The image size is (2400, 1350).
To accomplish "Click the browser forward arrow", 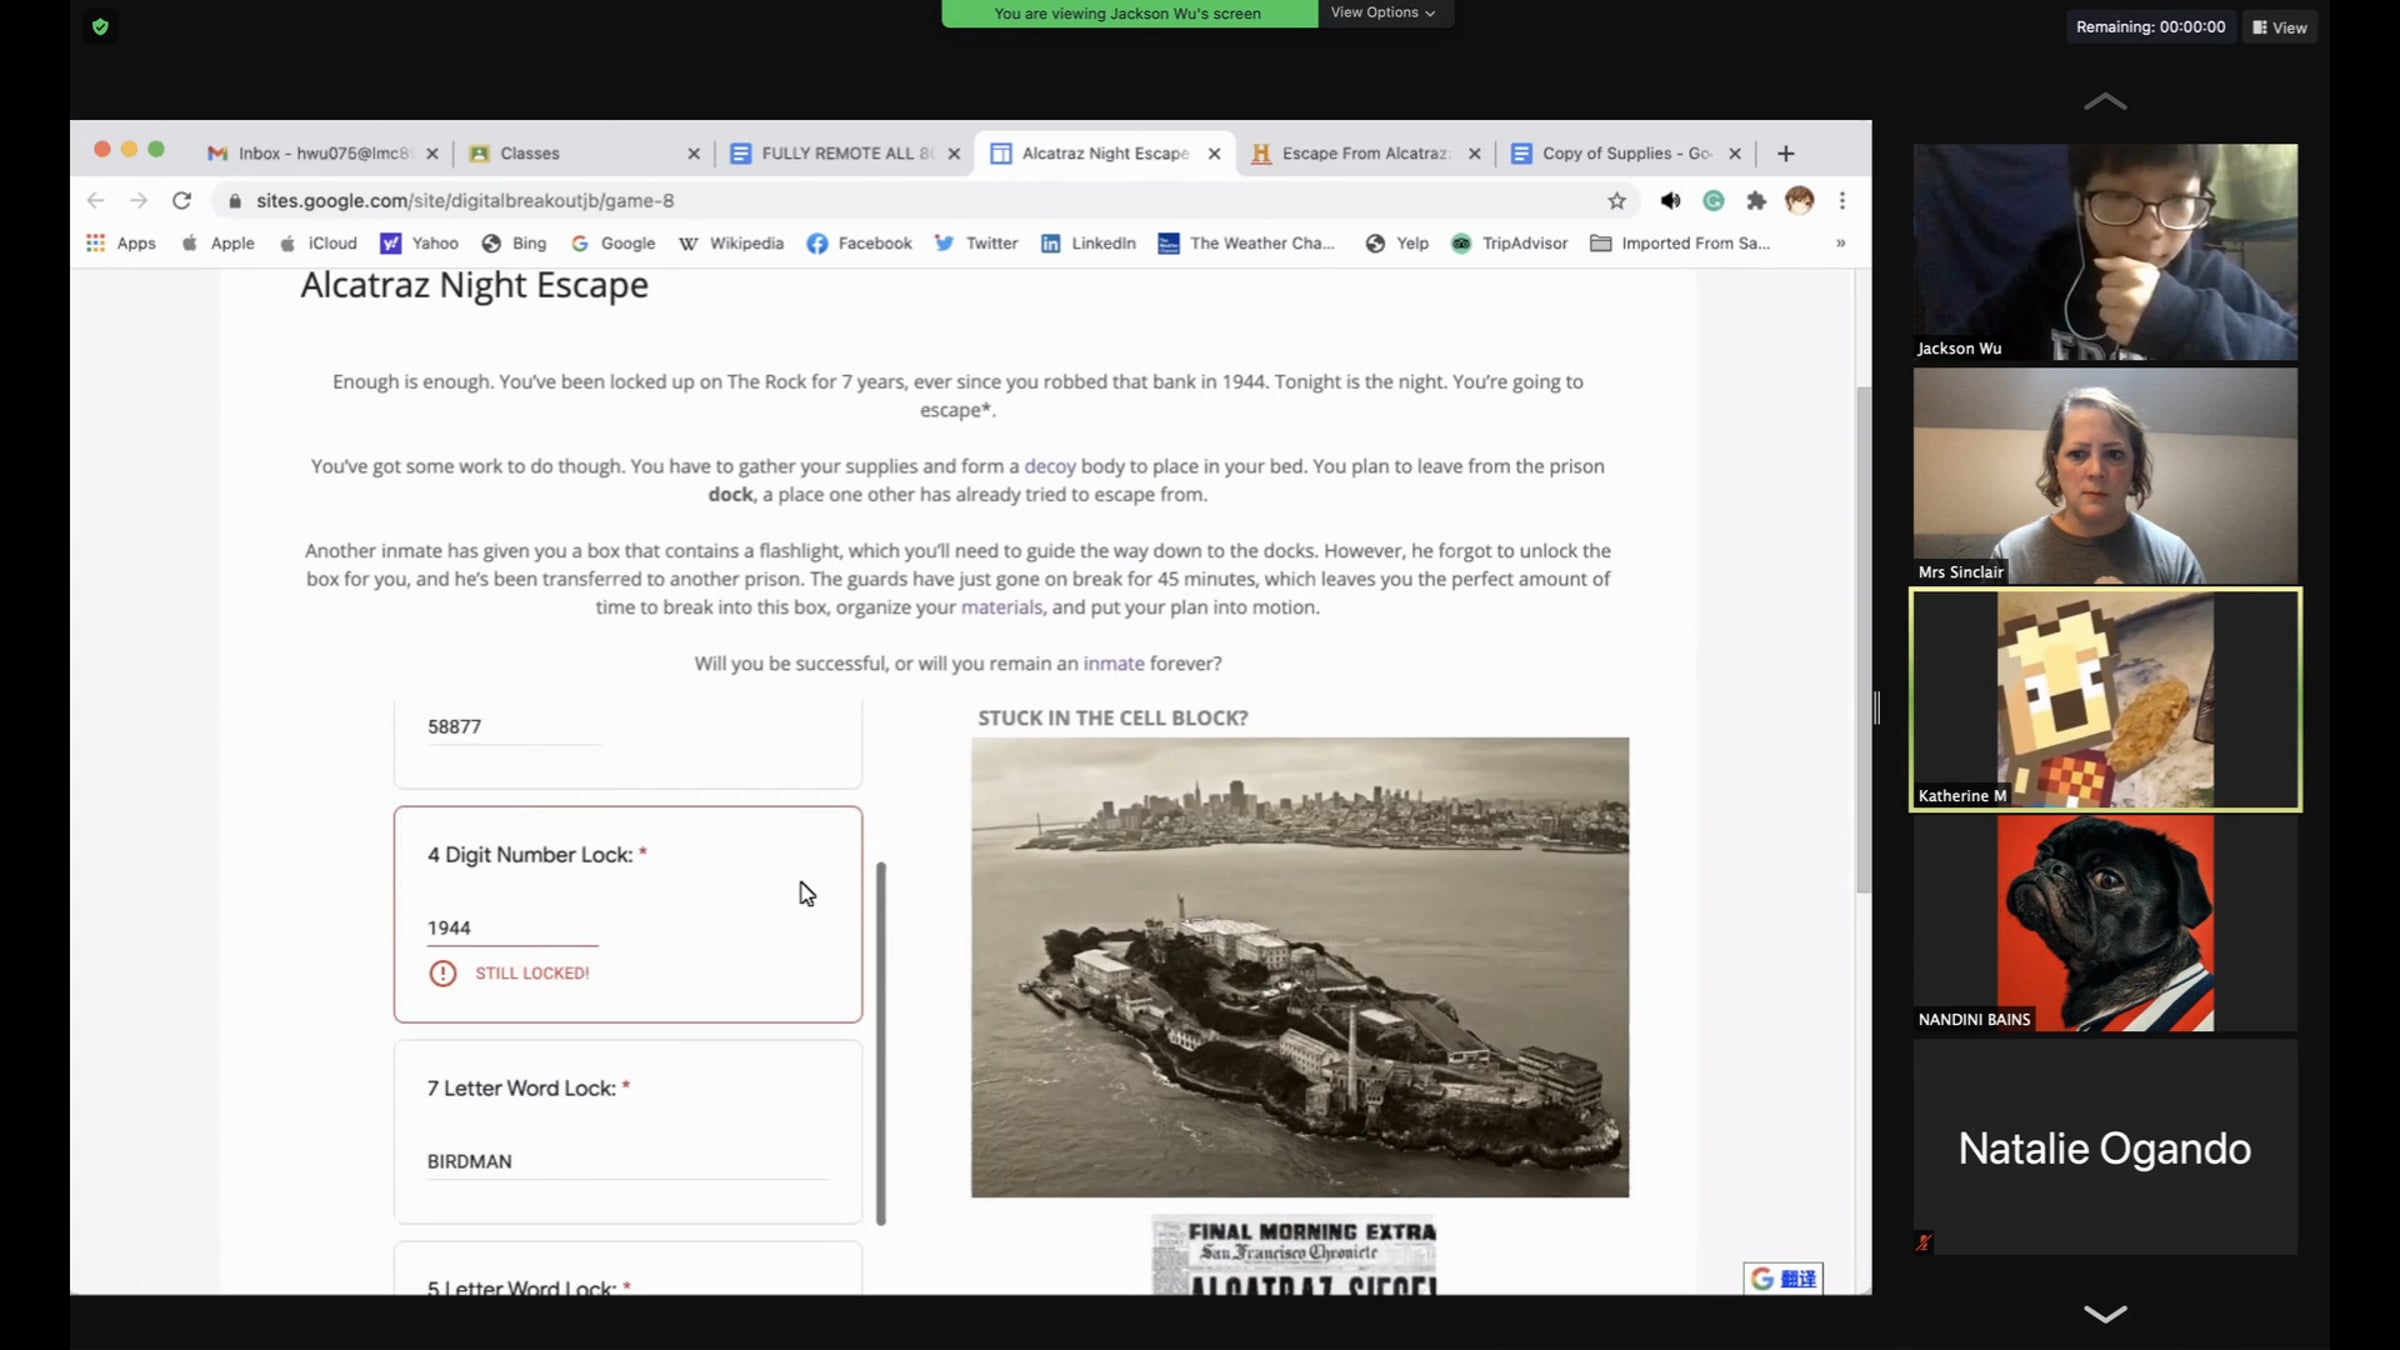I will (139, 201).
